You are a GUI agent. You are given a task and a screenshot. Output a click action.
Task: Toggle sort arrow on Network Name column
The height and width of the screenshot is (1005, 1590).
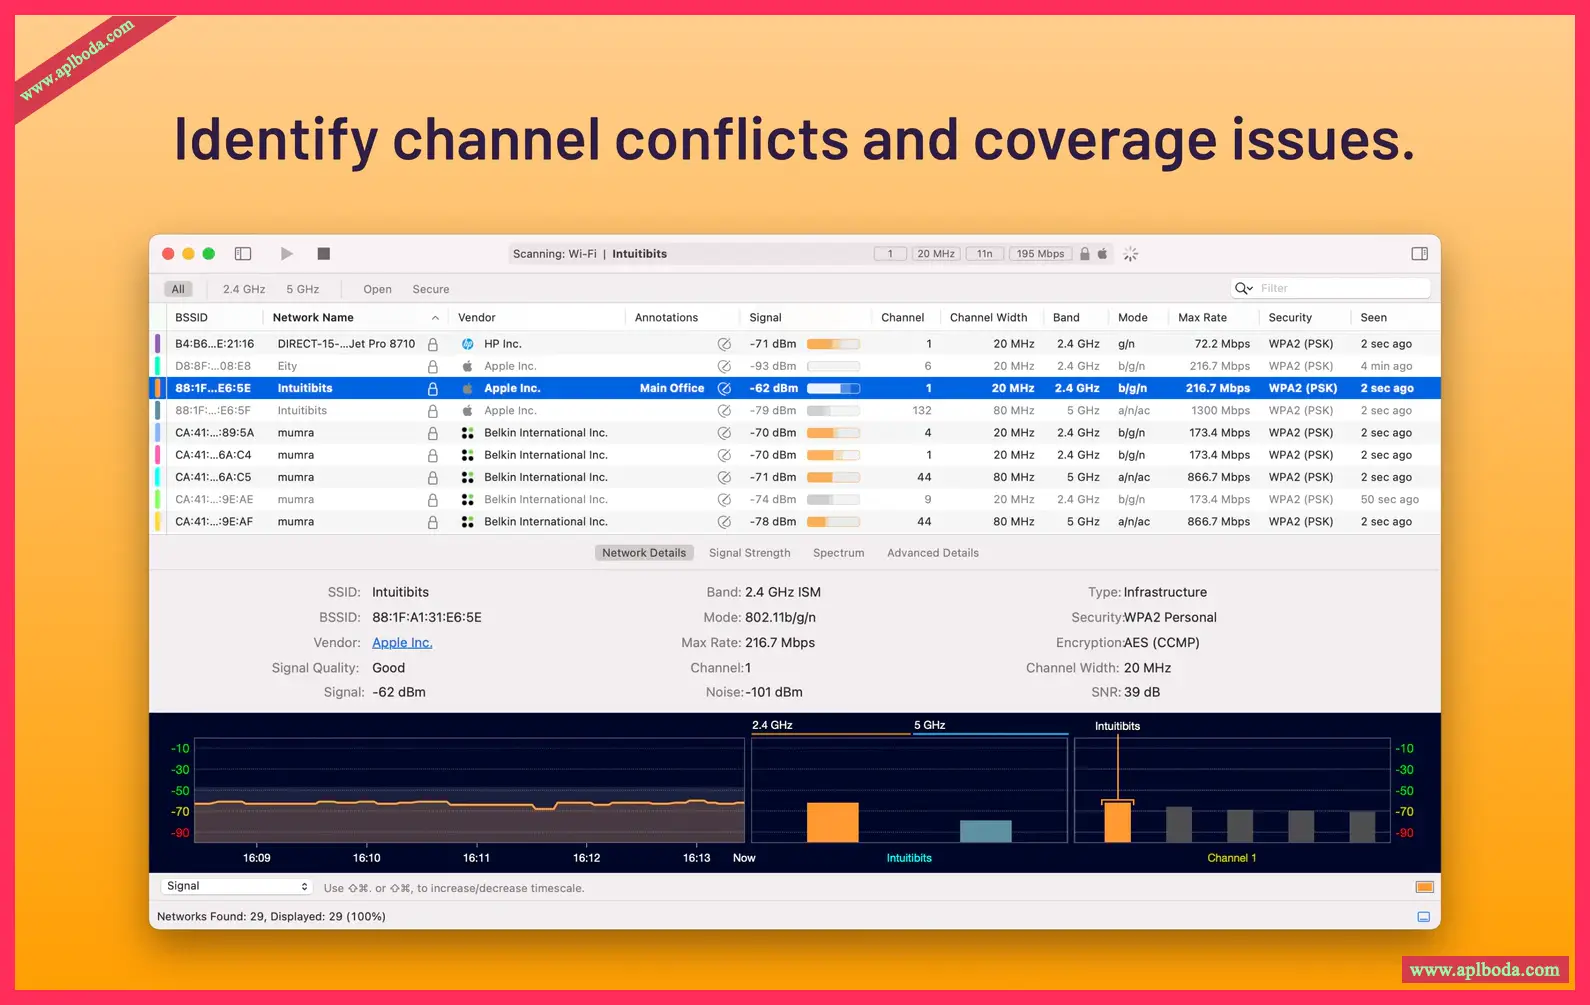(x=435, y=318)
